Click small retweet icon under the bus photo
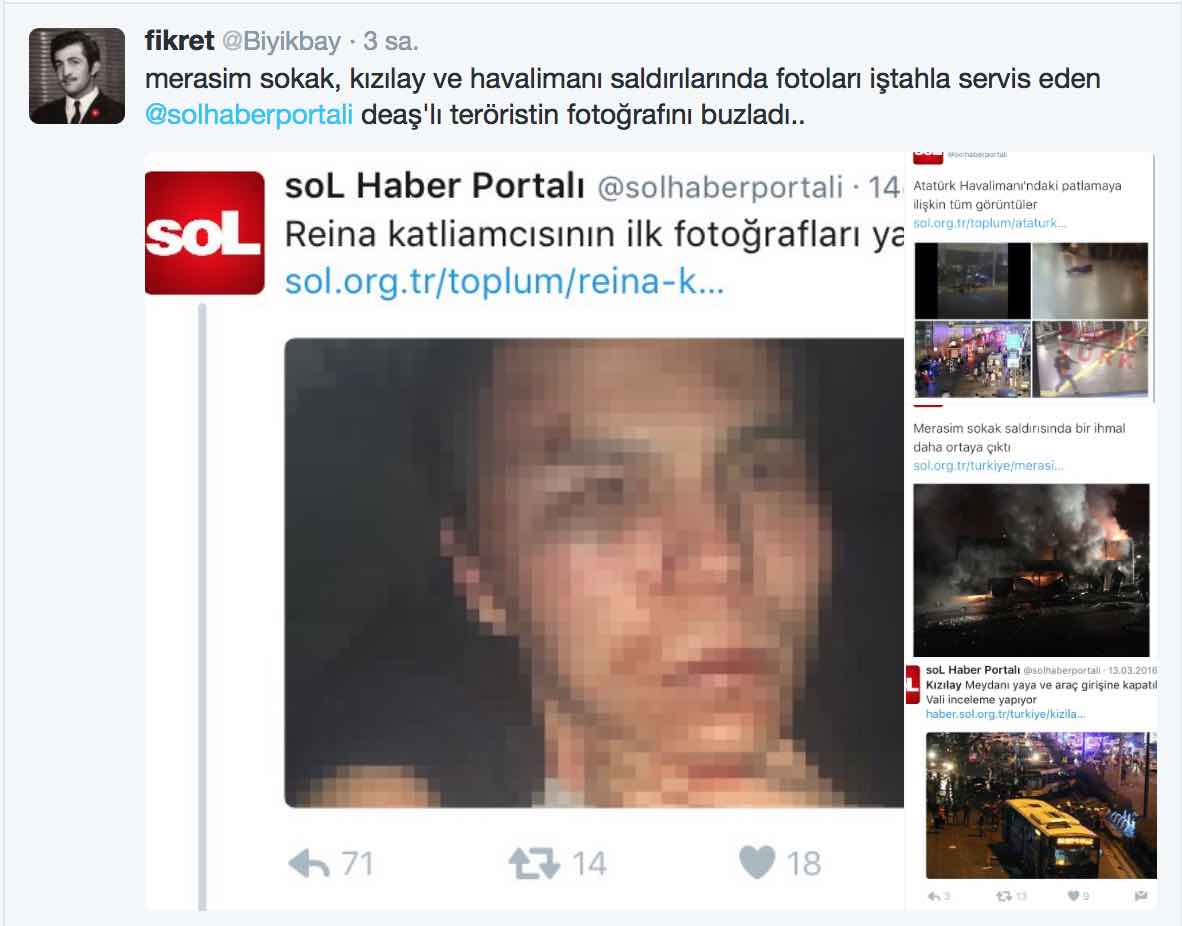Screen dimensions: 1182x926 pyautogui.click(x=1003, y=896)
